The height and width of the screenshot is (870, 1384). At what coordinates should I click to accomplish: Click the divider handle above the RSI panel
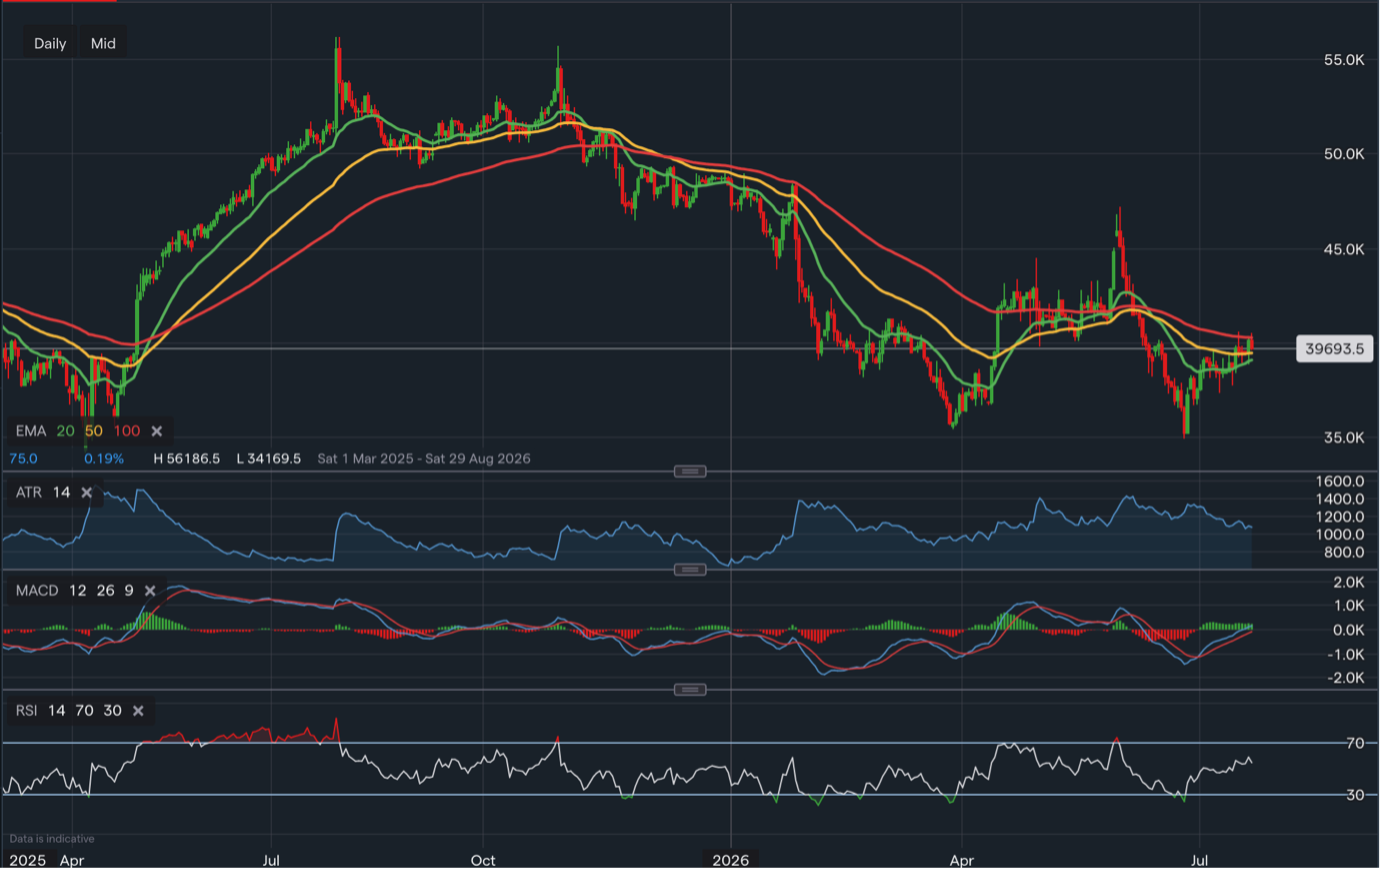point(690,690)
